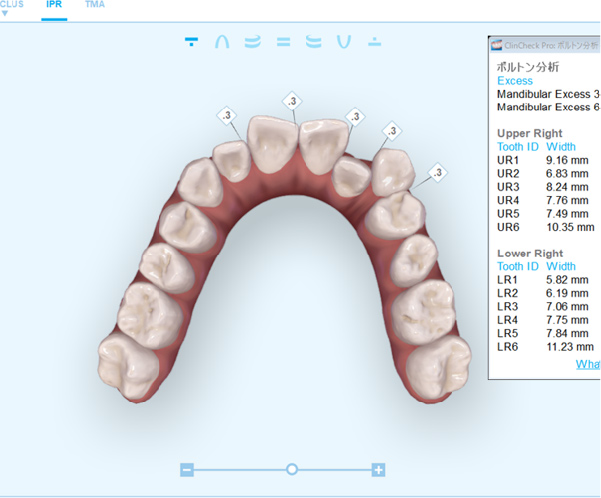Click the IPR .3 label above central incisors

[x=292, y=102]
